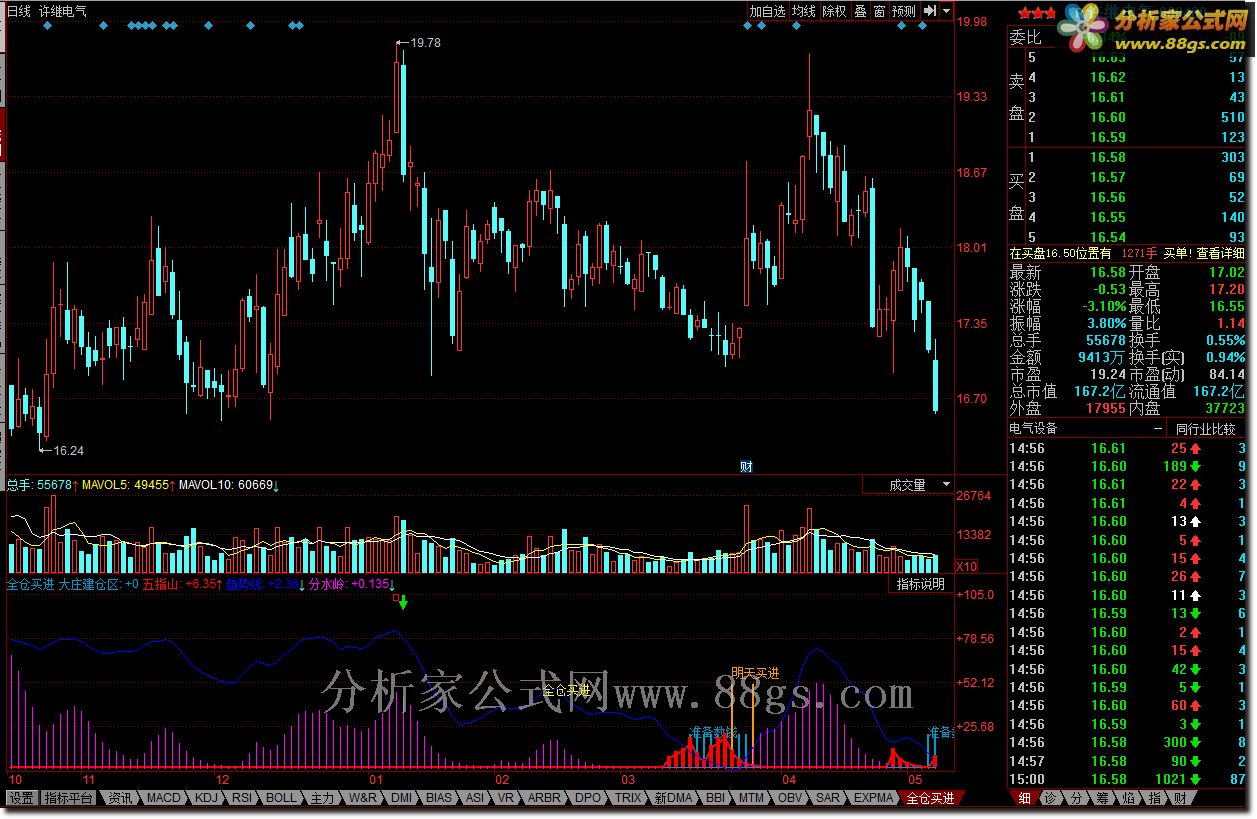This screenshot has width=1257, height=819.
Task: Select the W&R indicator tab
Action: (363, 798)
